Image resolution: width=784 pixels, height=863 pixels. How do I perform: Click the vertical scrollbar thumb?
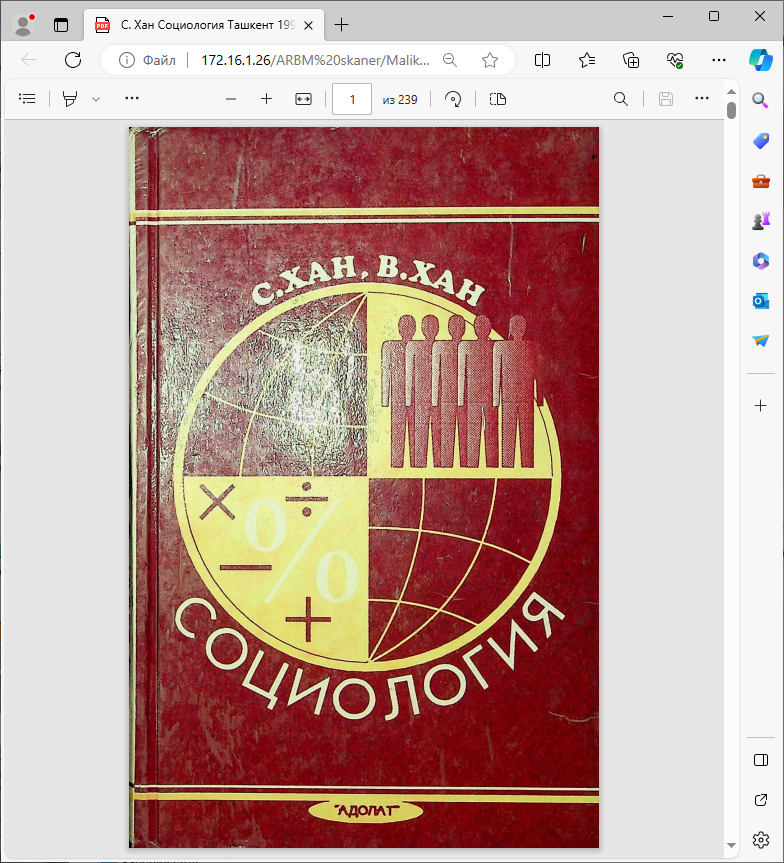pos(731,111)
